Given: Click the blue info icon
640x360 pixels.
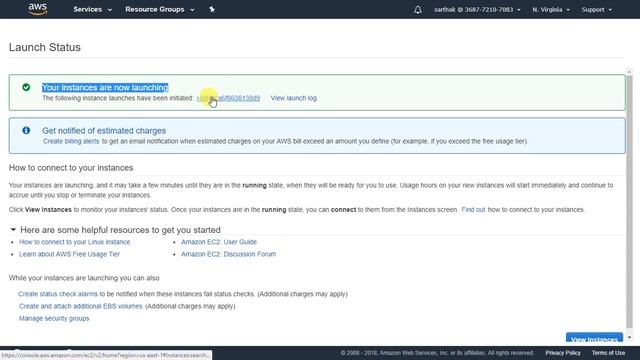Looking at the screenshot, I should coord(26,130).
